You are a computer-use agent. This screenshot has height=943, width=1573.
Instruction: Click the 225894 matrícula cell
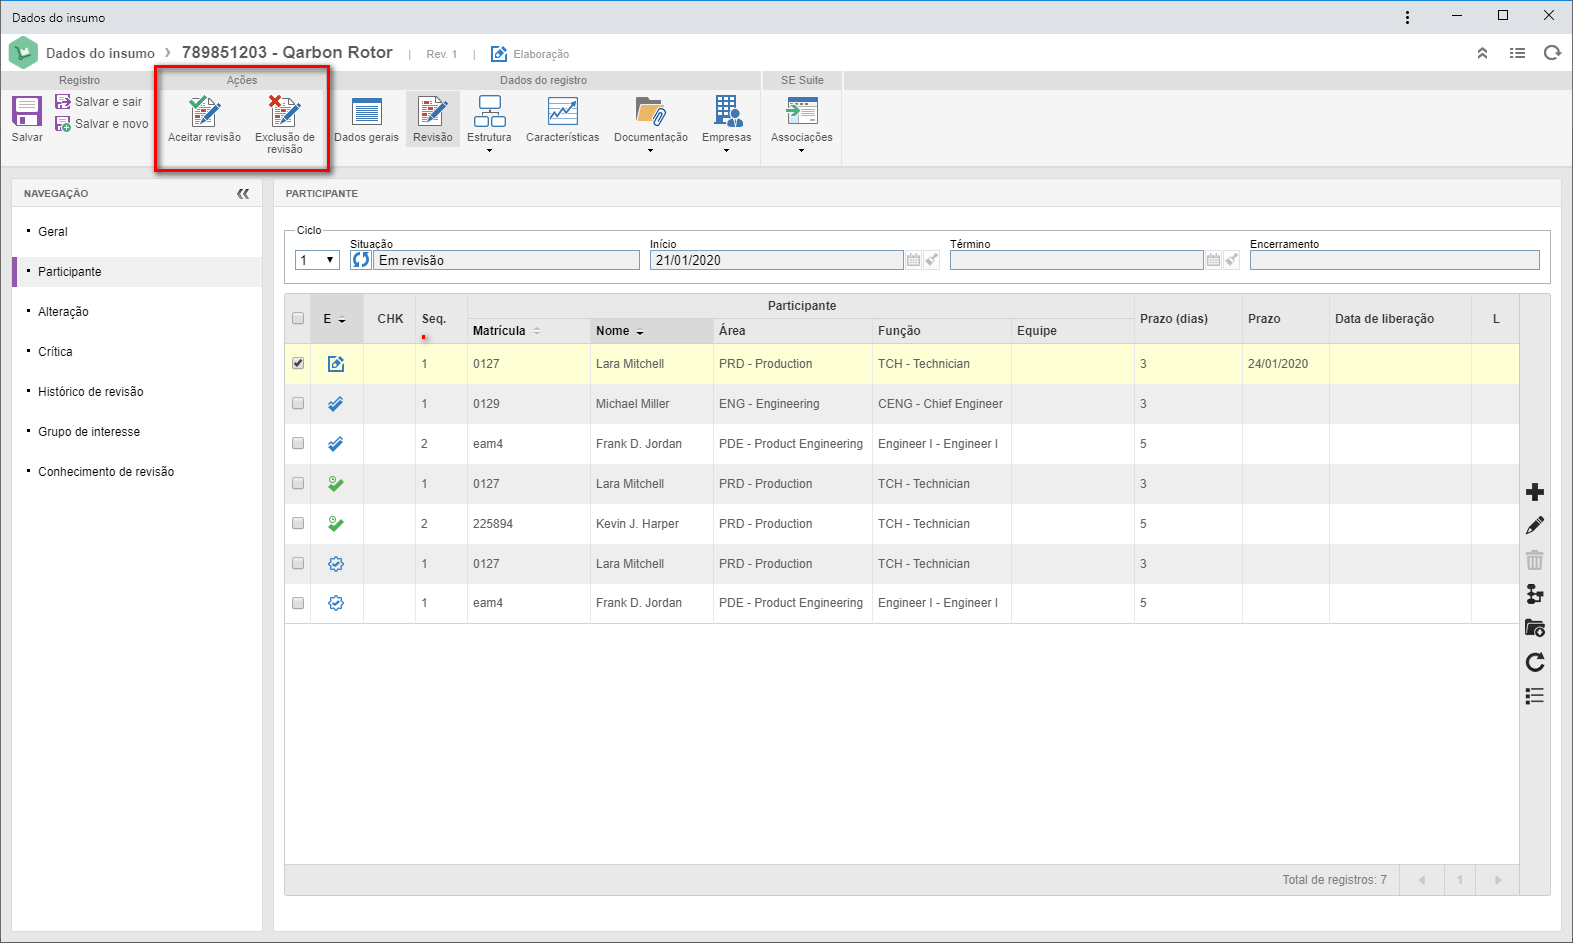[x=528, y=524]
